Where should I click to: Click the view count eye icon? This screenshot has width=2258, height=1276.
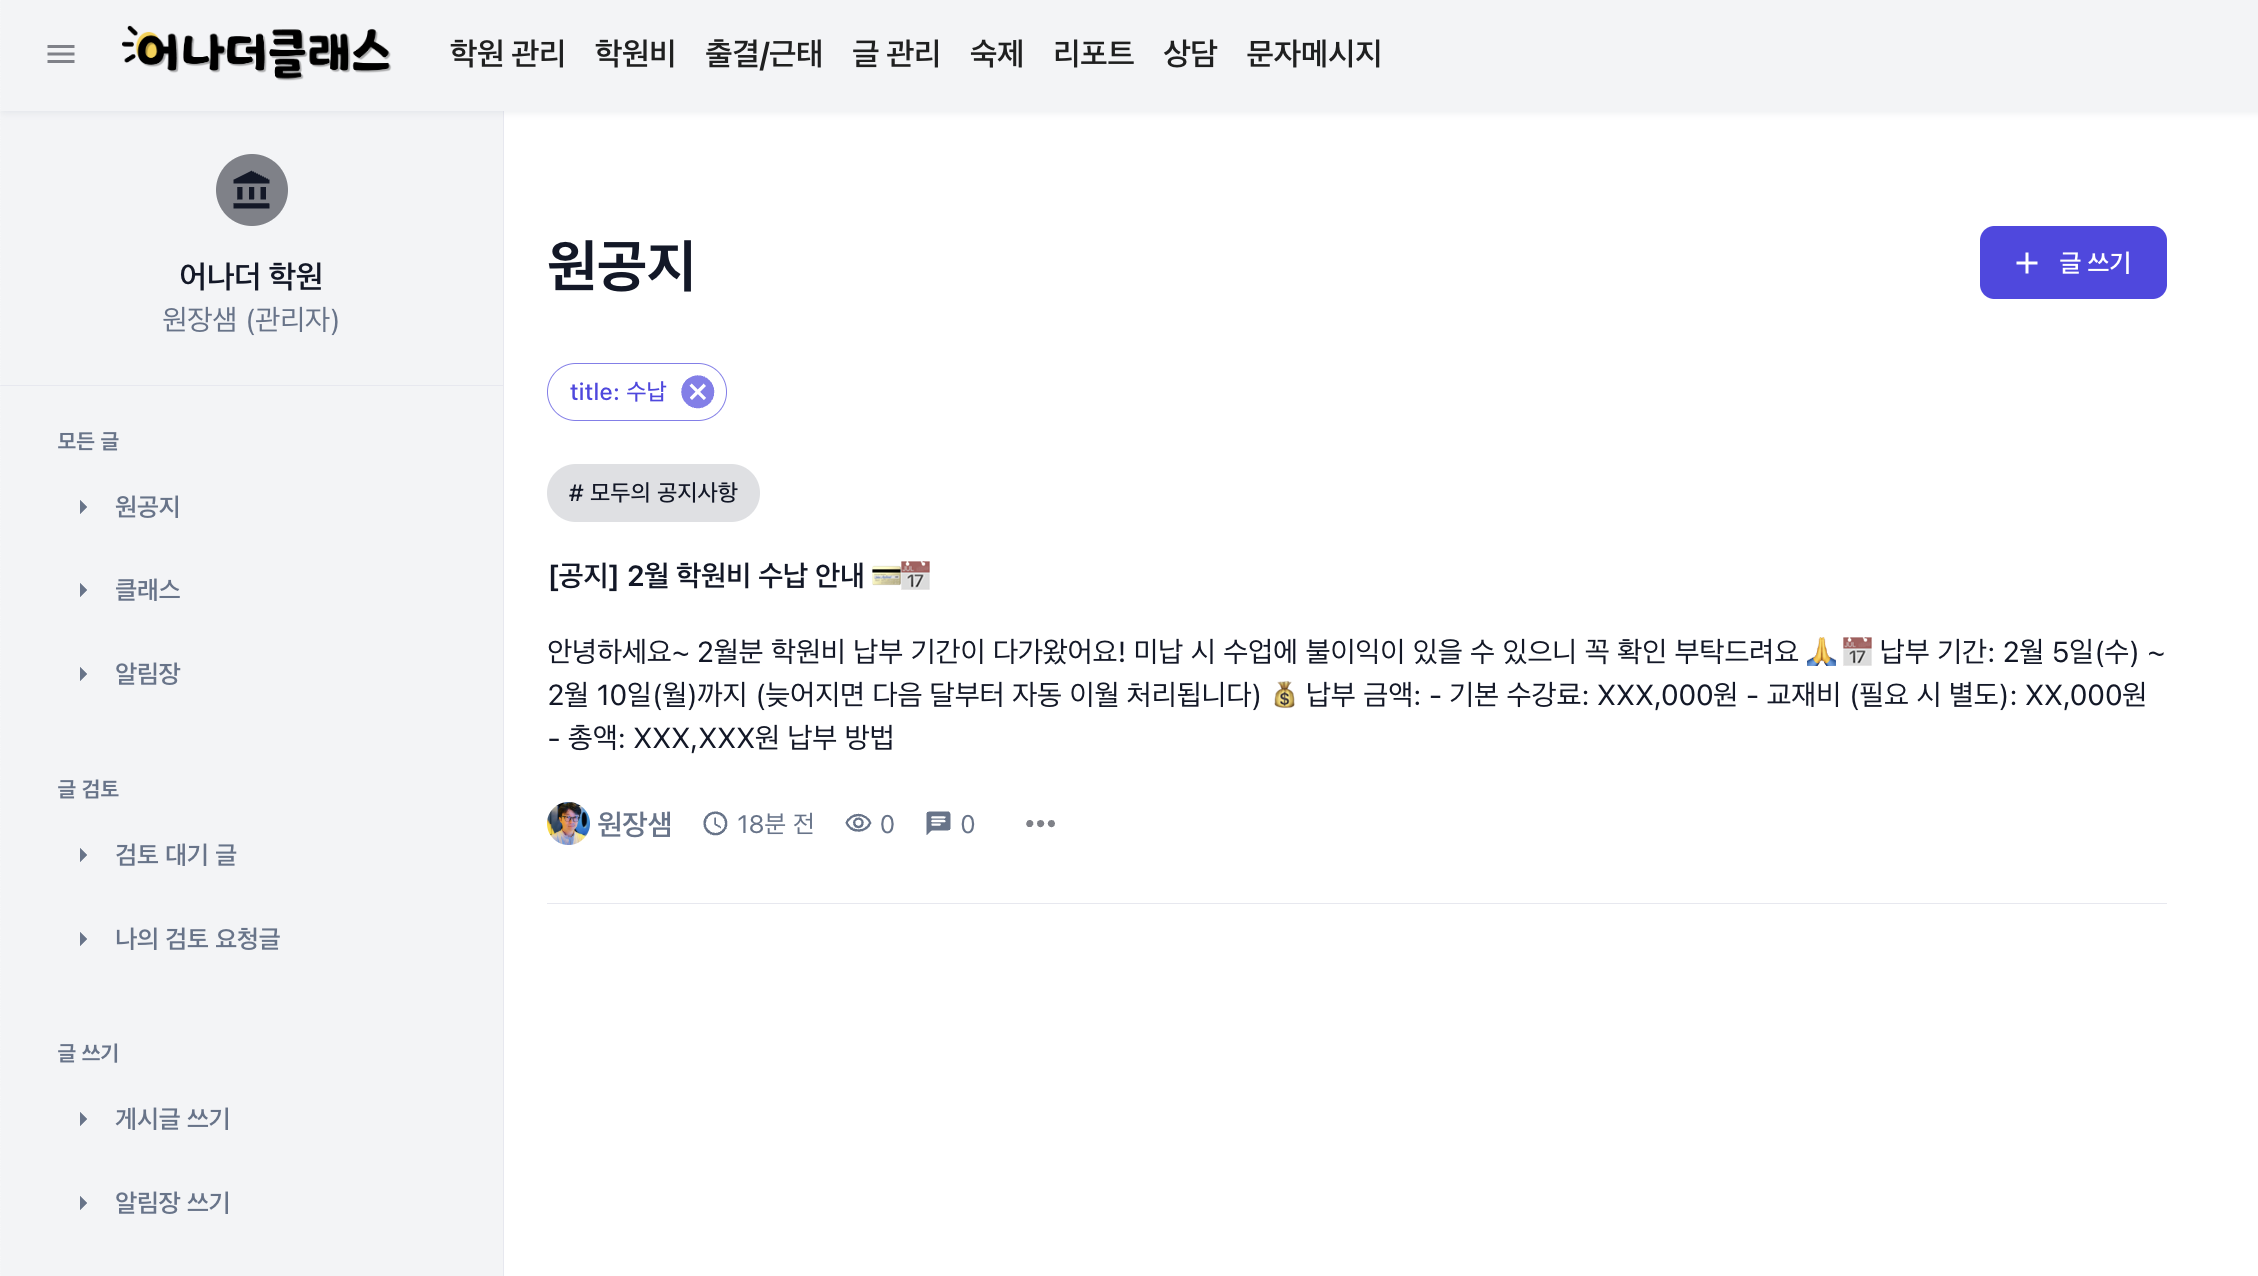pyautogui.click(x=858, y=824)
